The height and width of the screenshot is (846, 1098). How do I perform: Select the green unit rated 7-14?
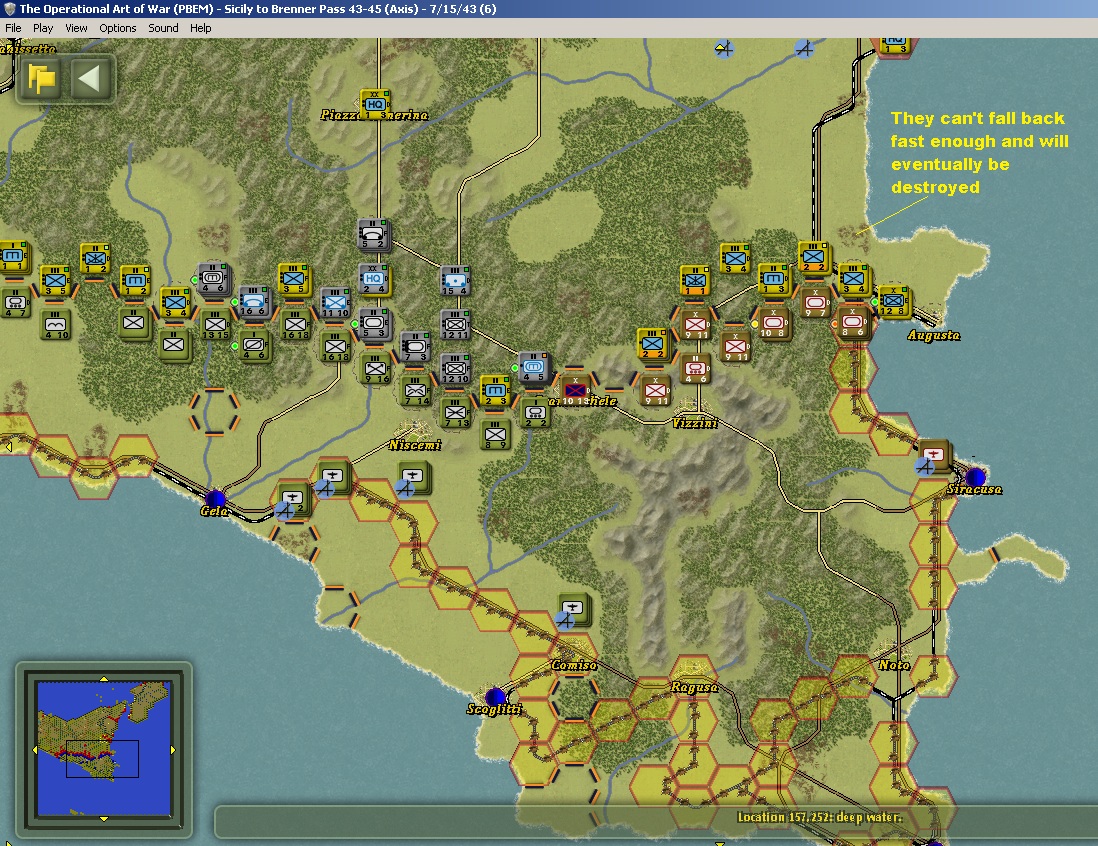coord(416,391)
